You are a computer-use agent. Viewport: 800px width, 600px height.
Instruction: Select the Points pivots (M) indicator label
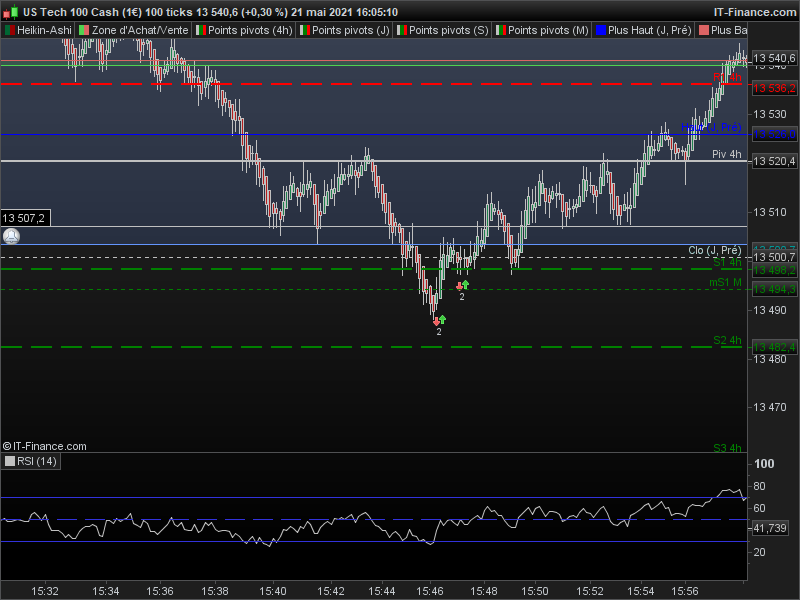[x=542, y=30]
